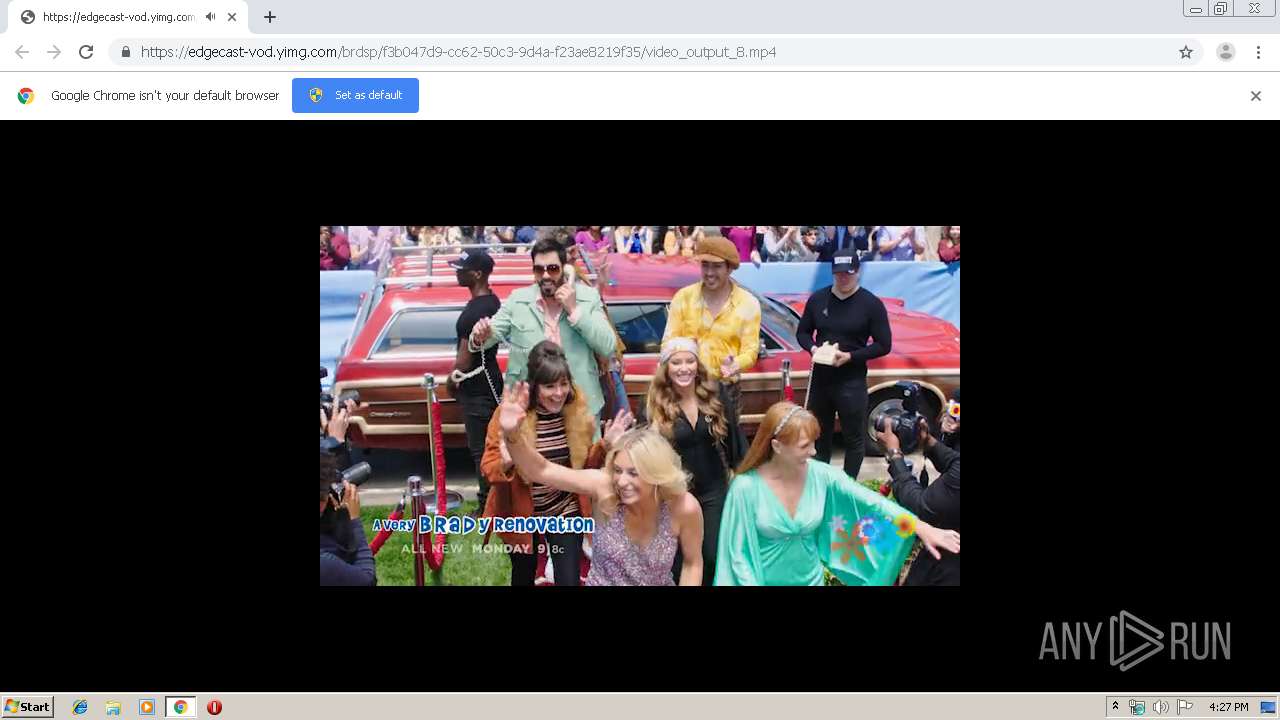Open Windows Media Player from the taskbar

click(147, 707)
